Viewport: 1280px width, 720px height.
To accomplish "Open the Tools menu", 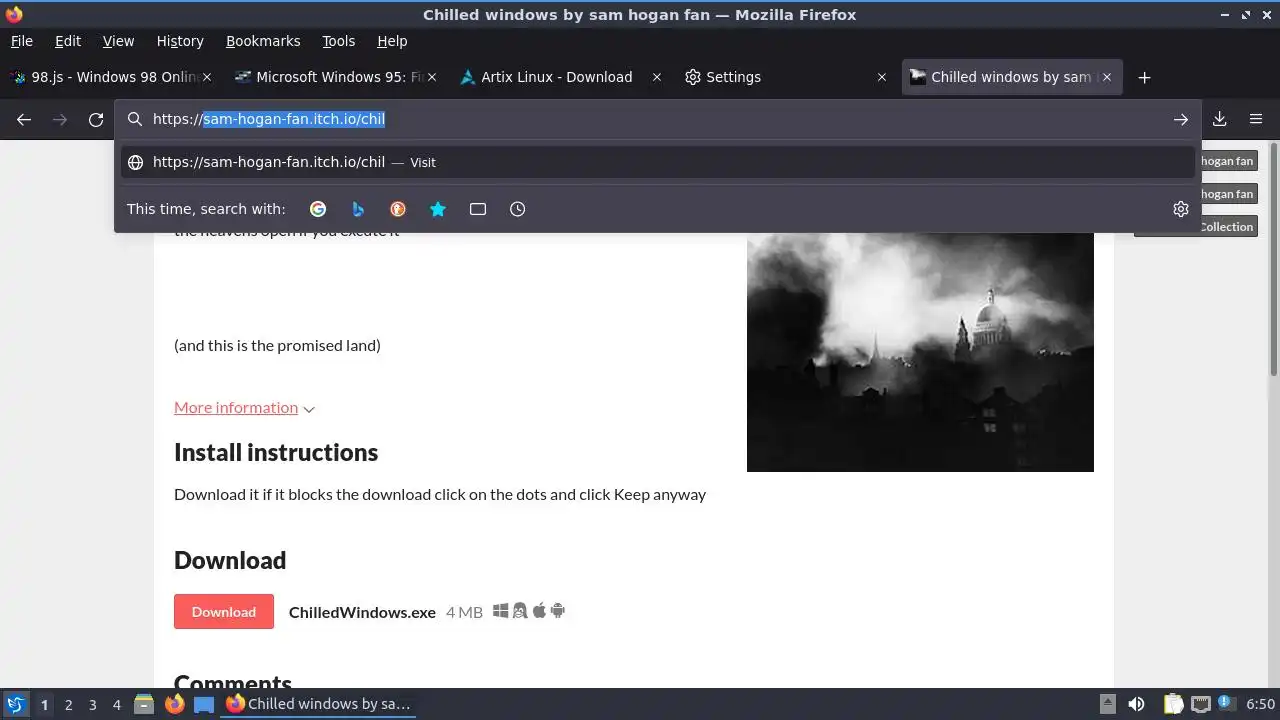I will (x=338, y=41).
